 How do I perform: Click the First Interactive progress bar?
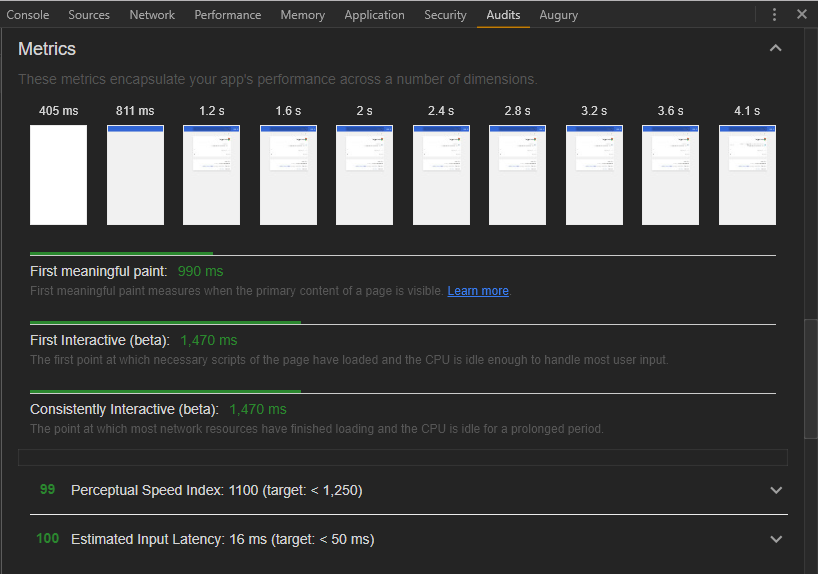403,323
